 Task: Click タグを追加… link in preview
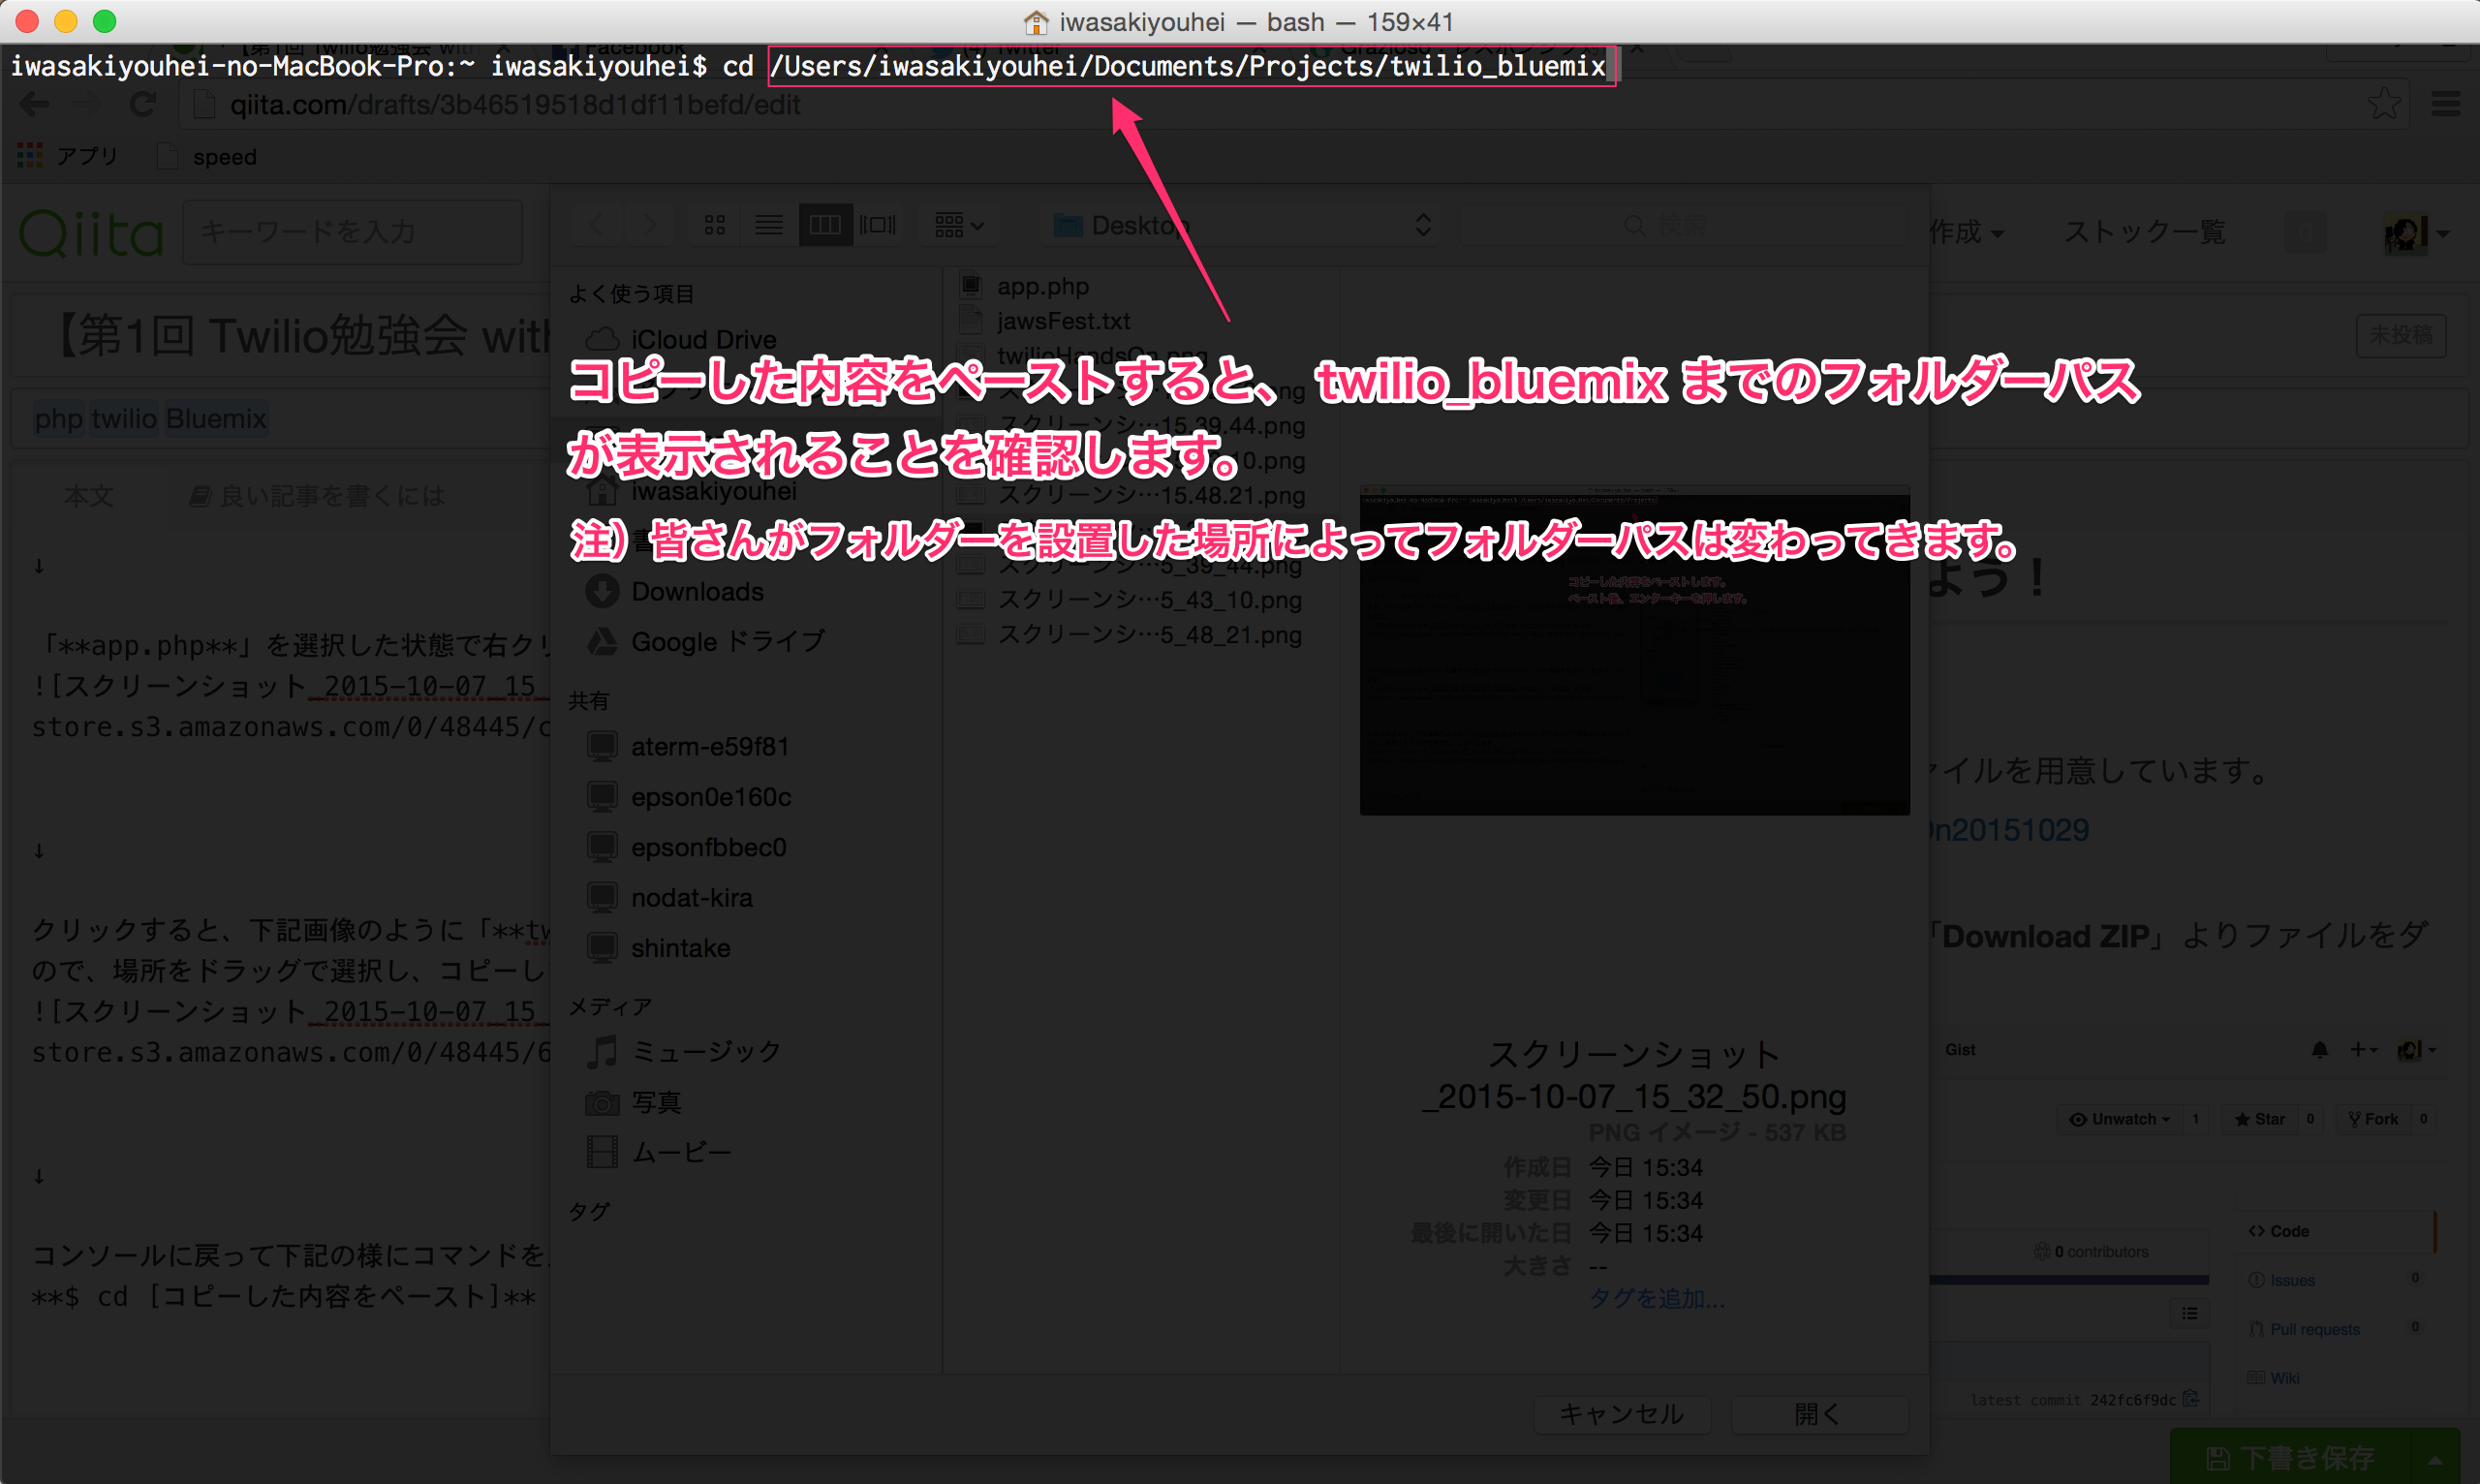tap(1656, 1298)
